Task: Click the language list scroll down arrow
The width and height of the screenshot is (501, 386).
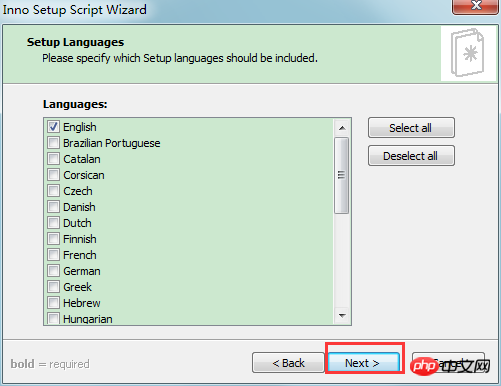Action: point(342,315)
